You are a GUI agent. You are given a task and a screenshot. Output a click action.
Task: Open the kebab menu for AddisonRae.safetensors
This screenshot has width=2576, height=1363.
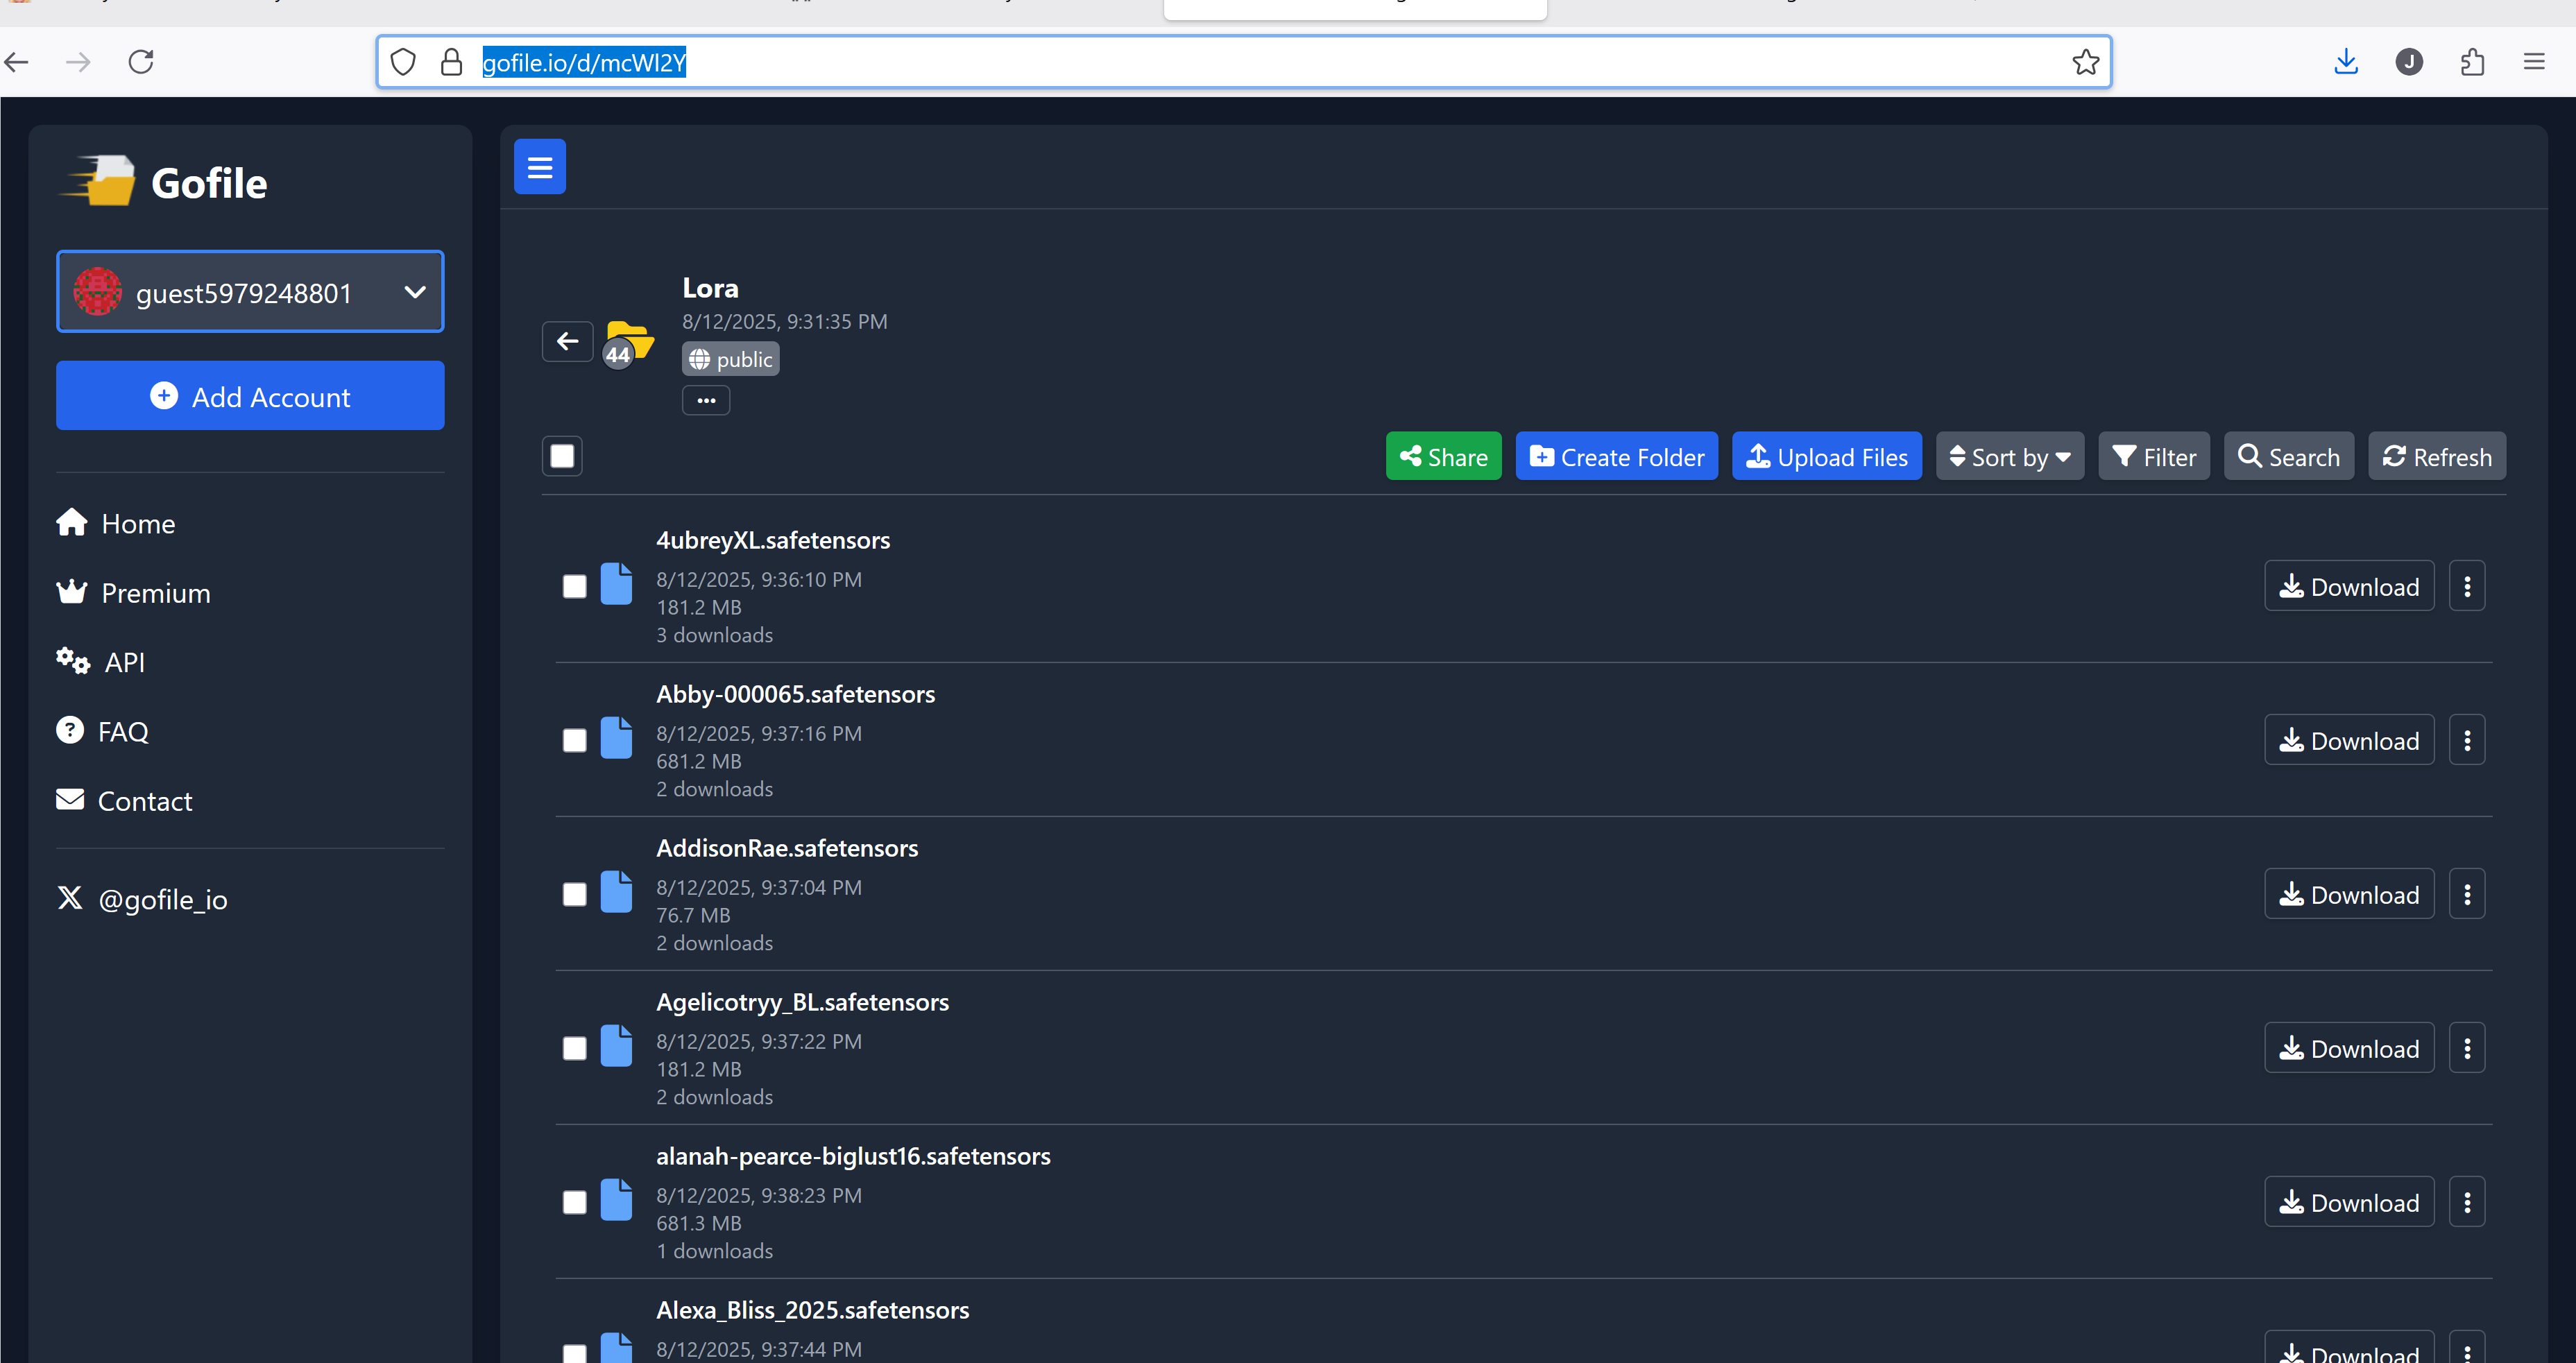(2466, 894)
